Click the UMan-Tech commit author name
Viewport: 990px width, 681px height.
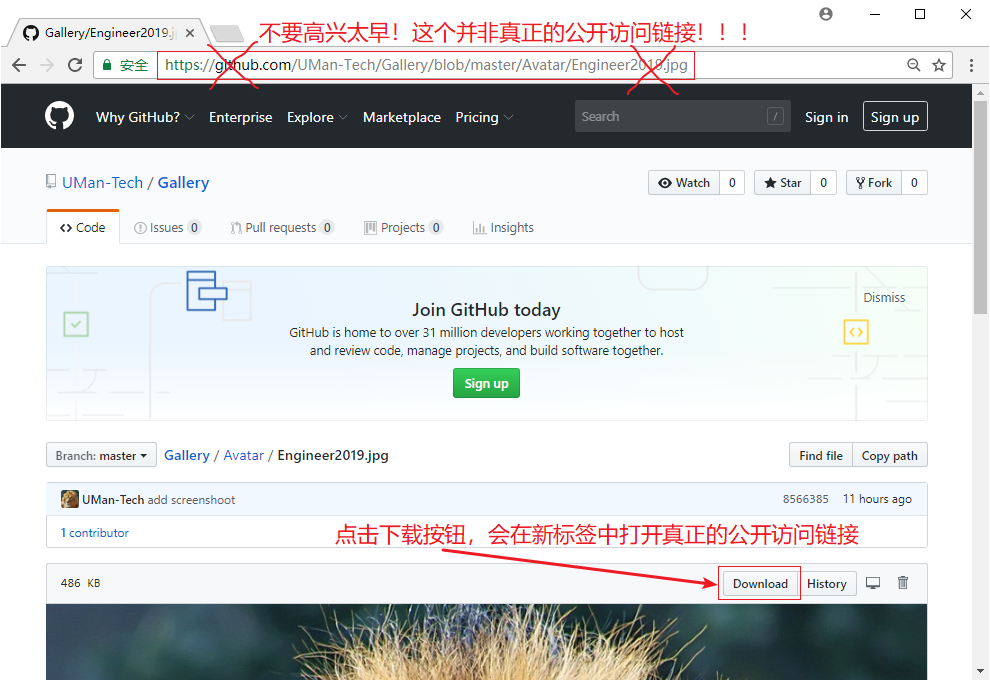[113, 499]
